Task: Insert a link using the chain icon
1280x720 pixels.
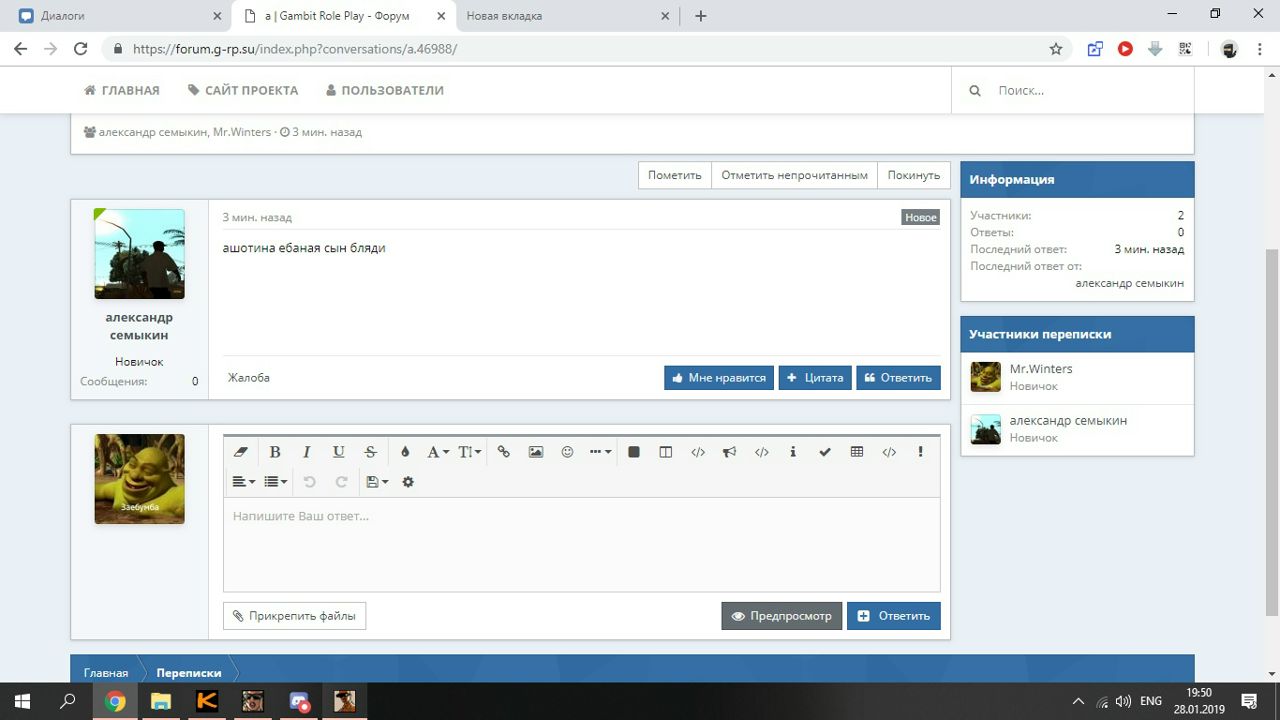Action: pyautogui.click(x=503, y=452)
